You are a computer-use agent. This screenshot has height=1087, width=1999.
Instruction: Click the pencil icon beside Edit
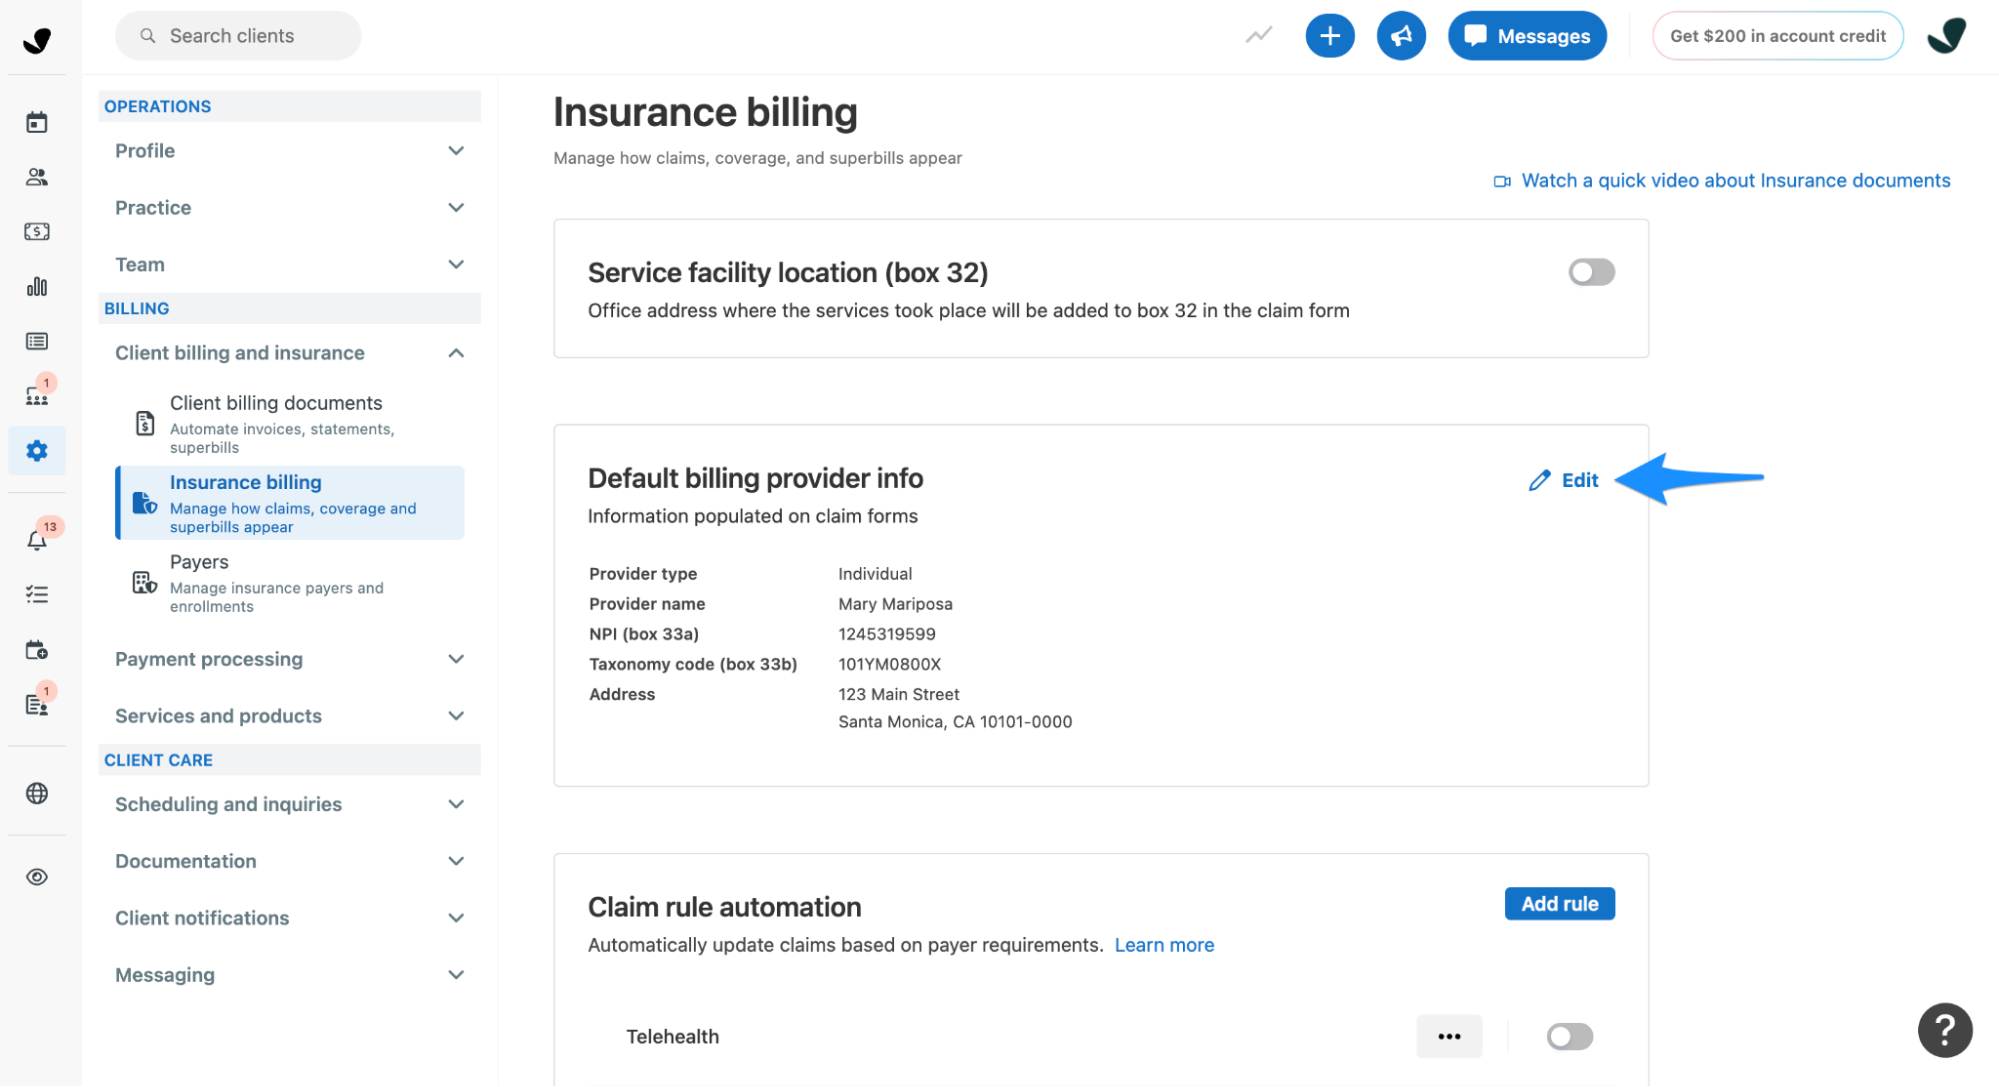pyautogui.click(x=1539, y=481)
